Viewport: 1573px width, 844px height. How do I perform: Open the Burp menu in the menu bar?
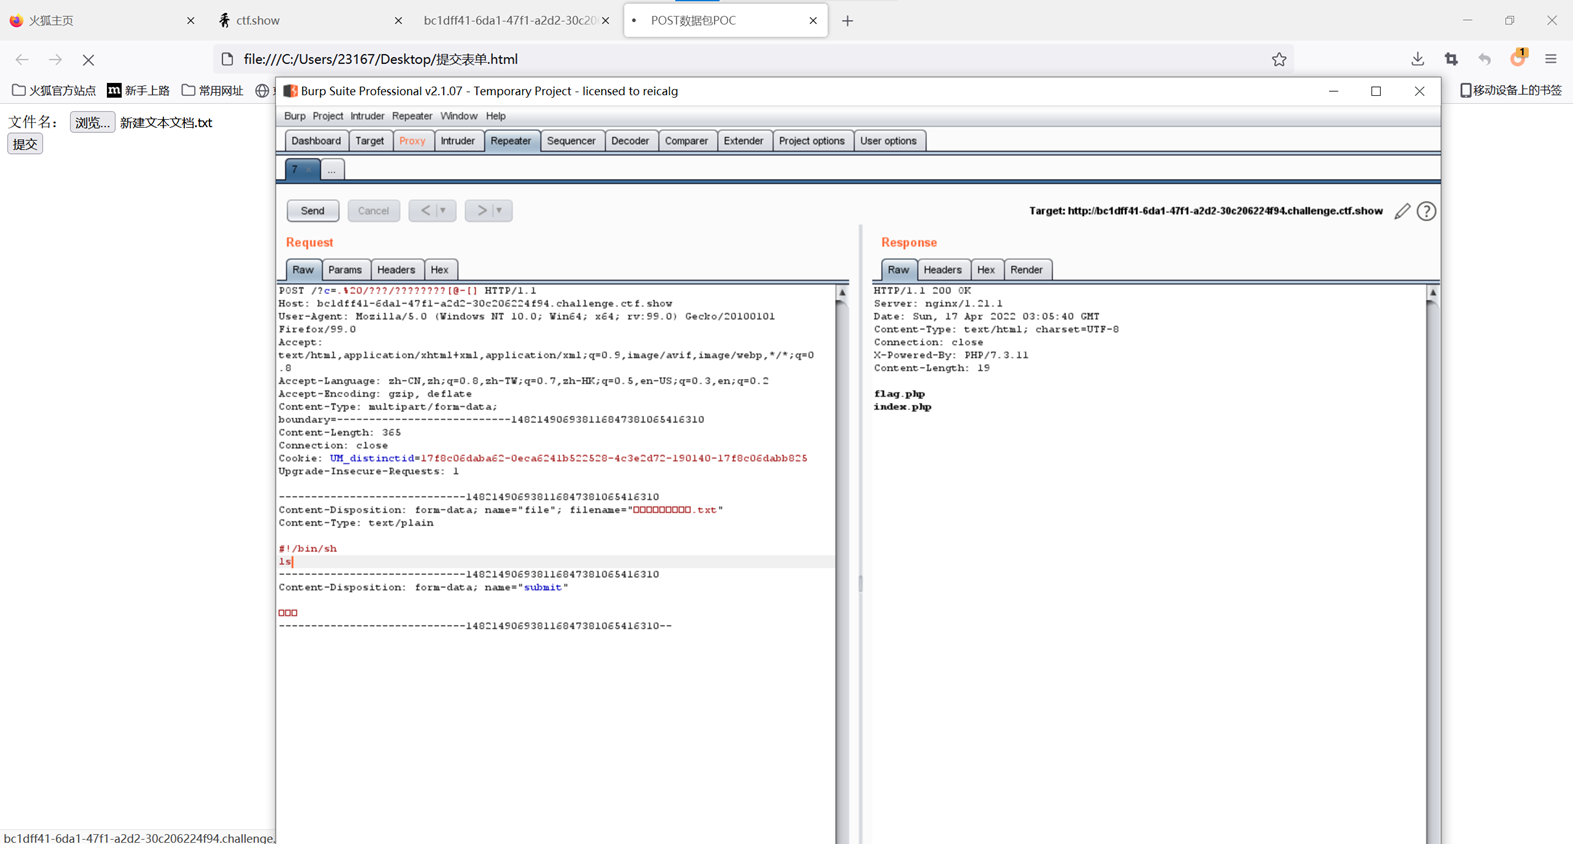tap(294, 116)
